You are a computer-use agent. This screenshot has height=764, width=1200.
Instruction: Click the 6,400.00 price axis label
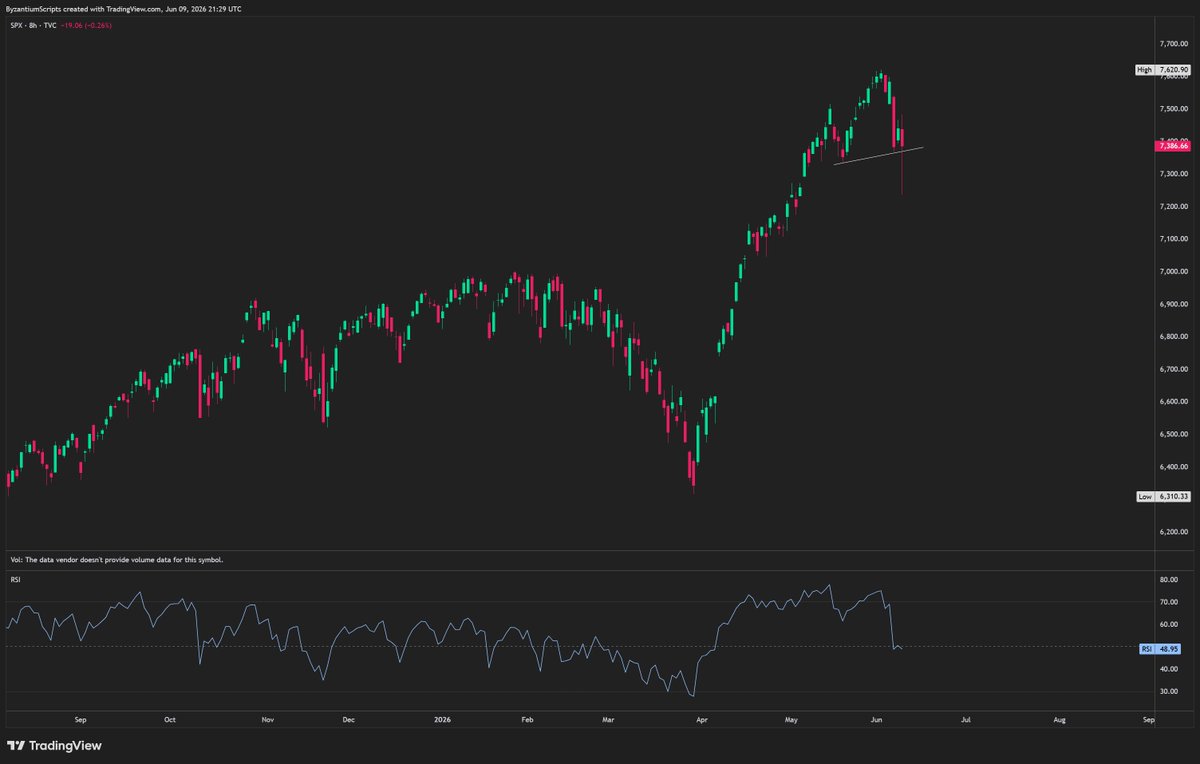(1173, 466)
